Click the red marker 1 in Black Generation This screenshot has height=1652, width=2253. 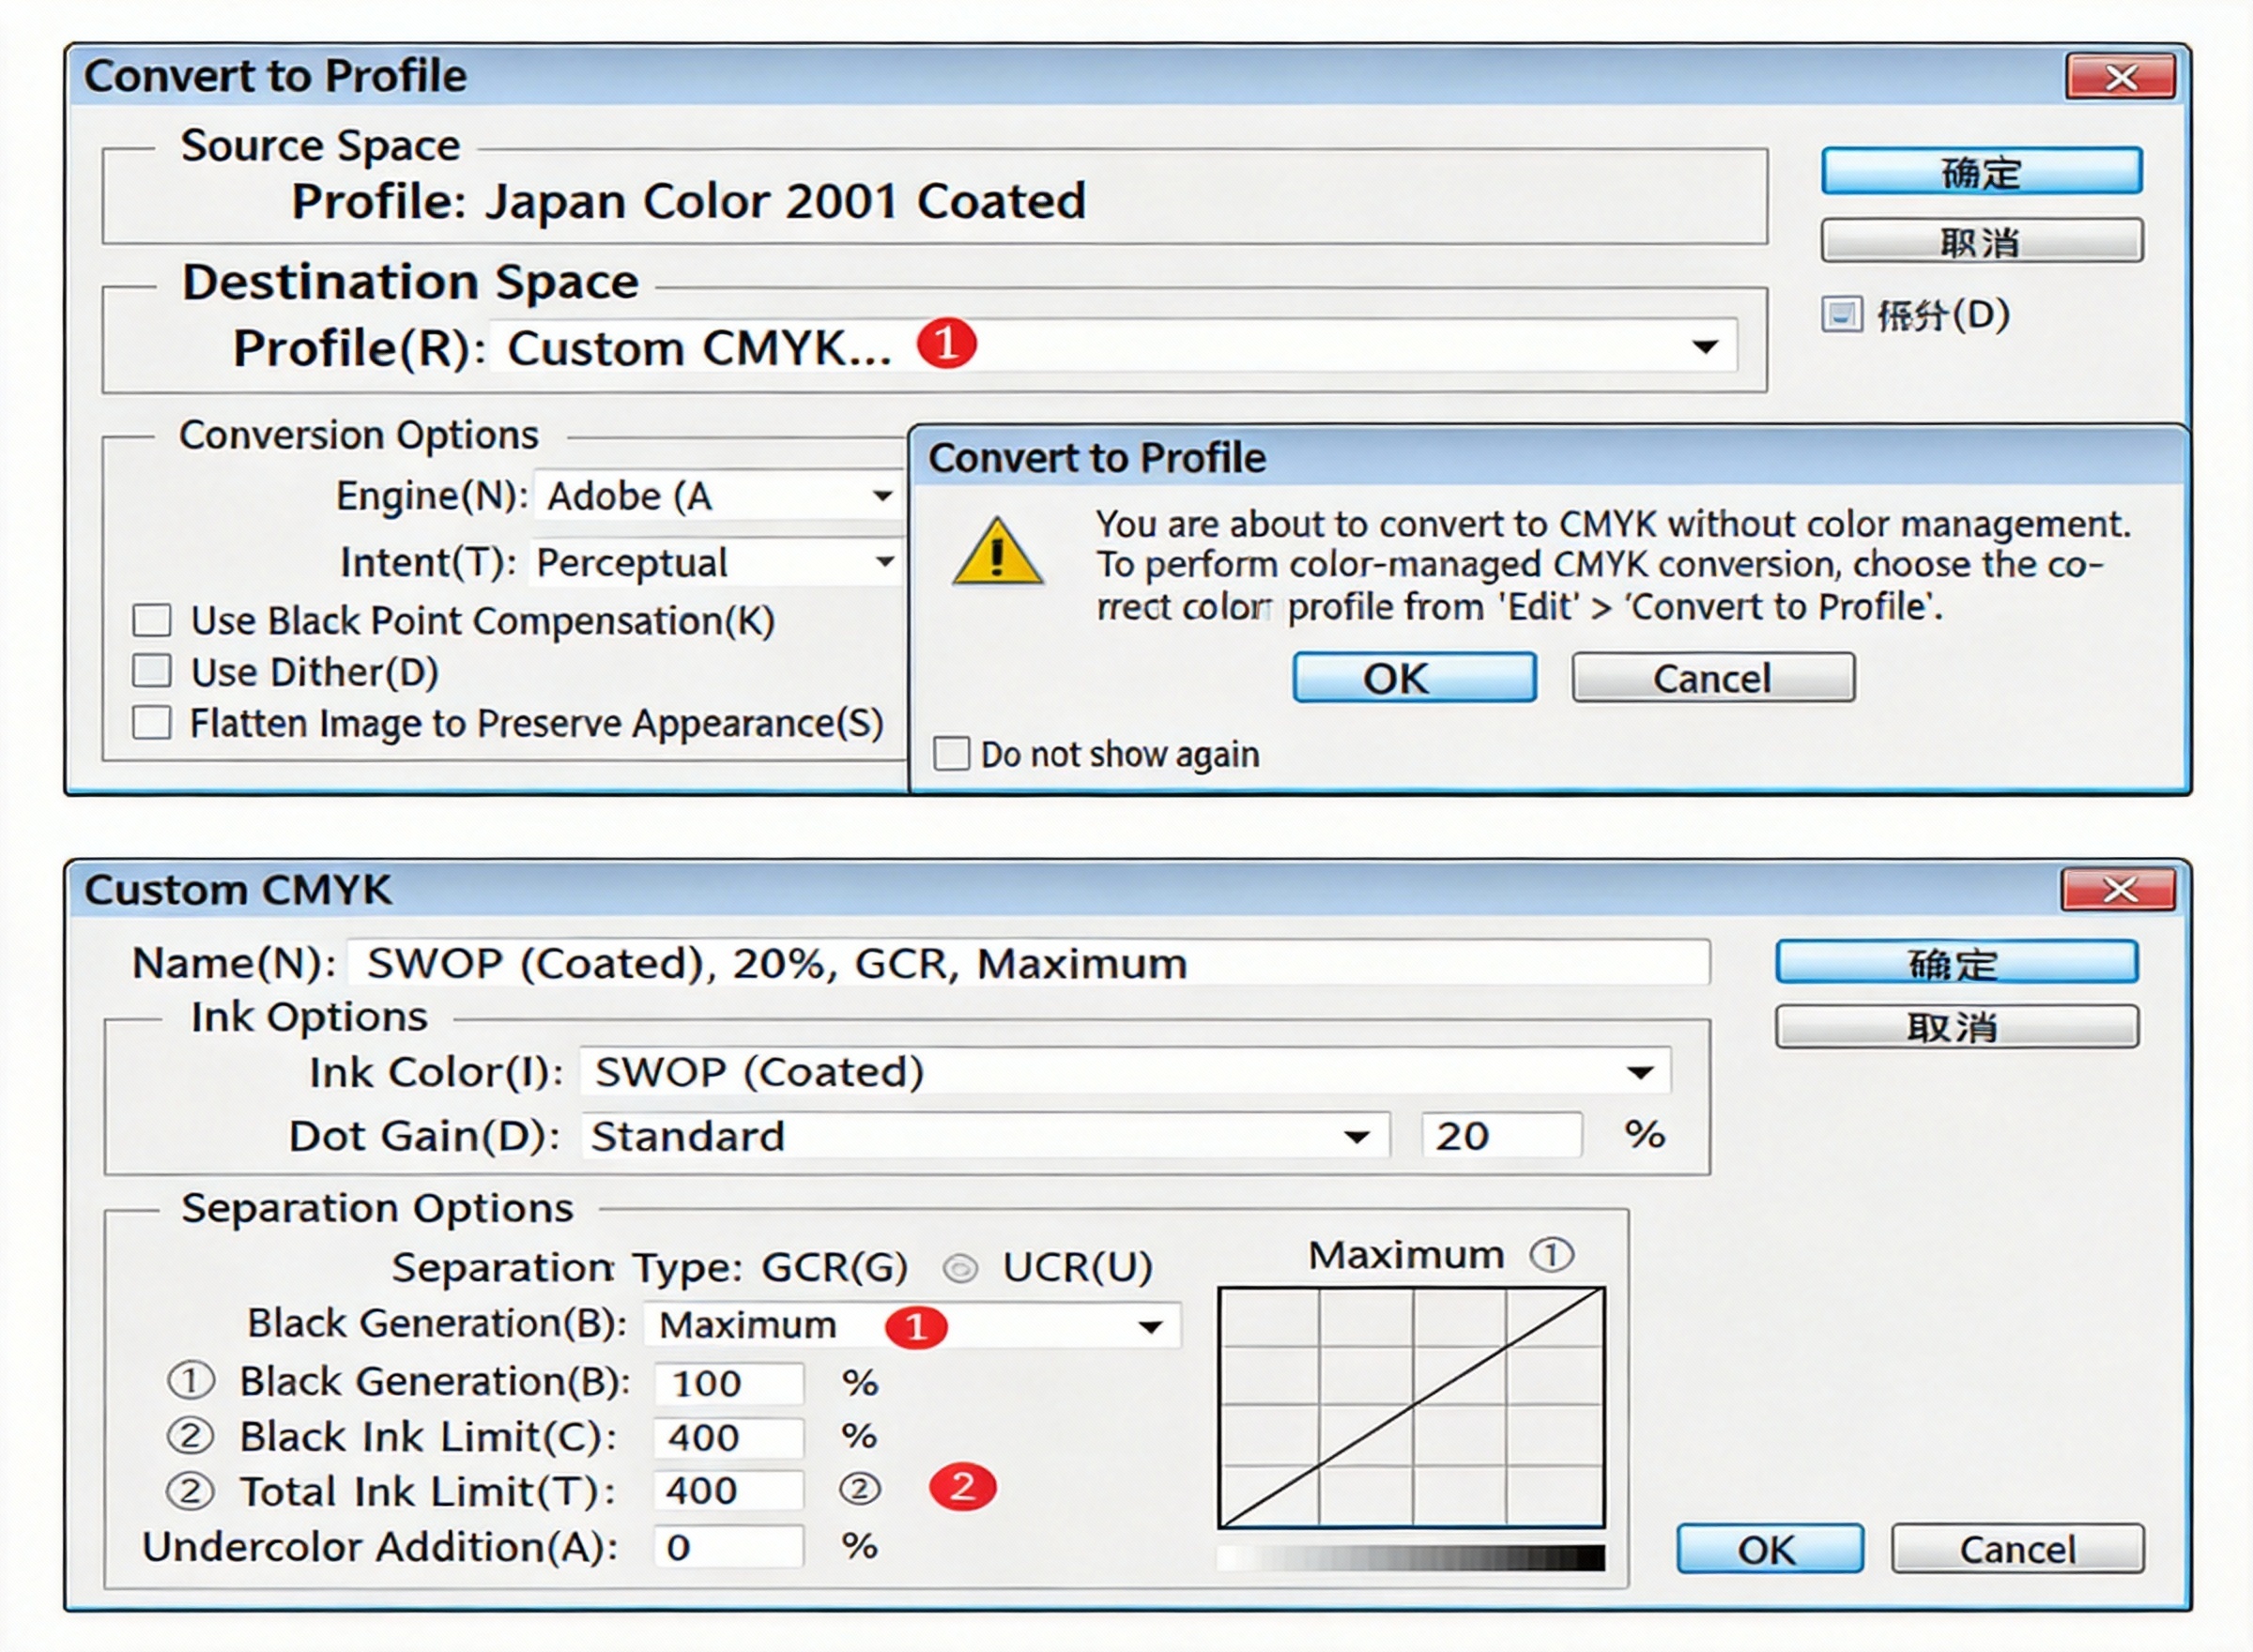tap(916, 1327)
